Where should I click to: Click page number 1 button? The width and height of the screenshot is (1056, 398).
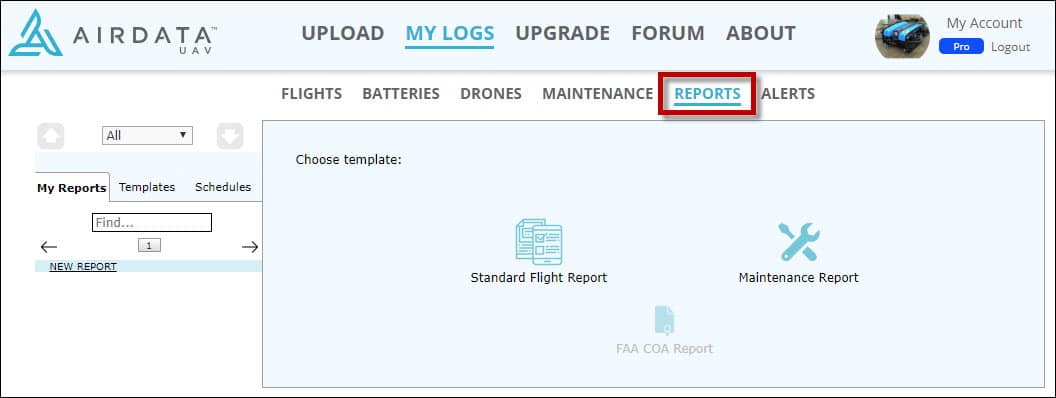149,246
